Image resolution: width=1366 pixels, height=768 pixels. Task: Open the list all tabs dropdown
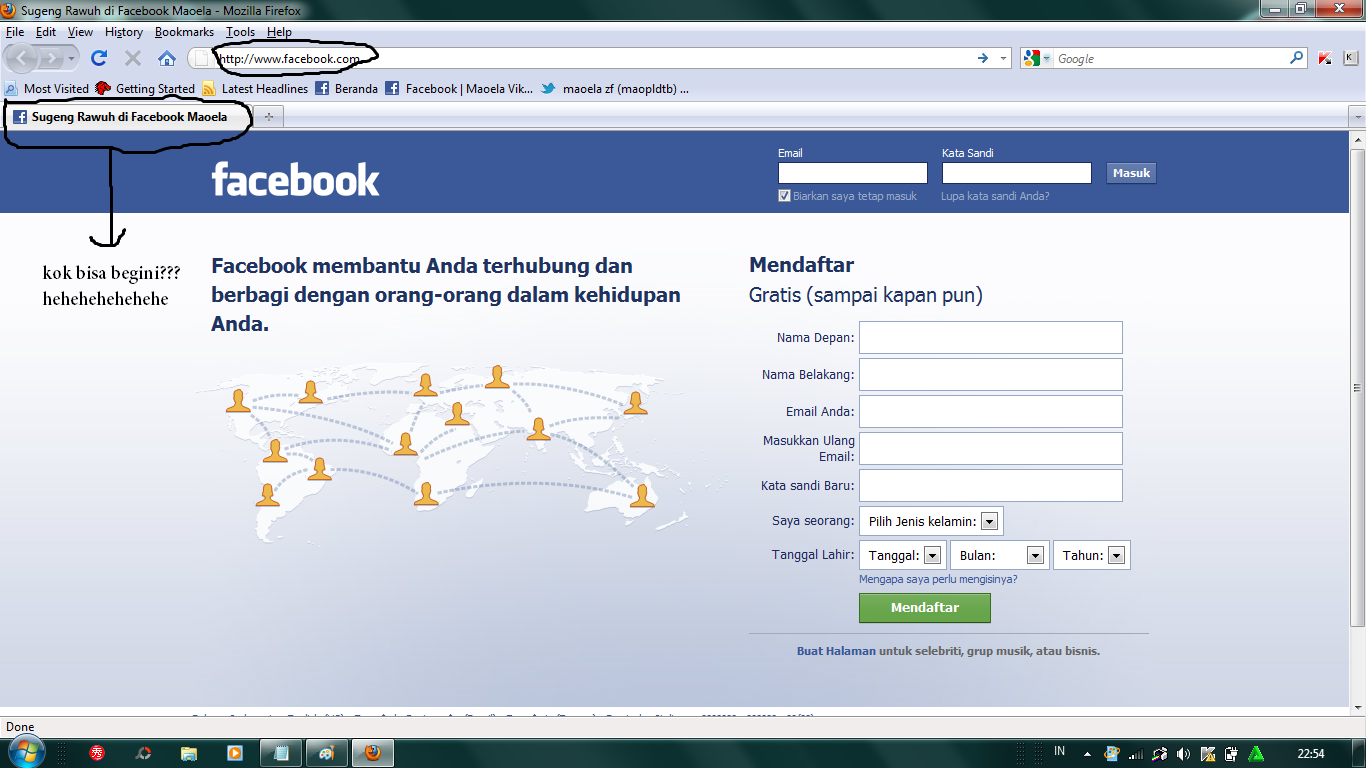point(1357,117)
